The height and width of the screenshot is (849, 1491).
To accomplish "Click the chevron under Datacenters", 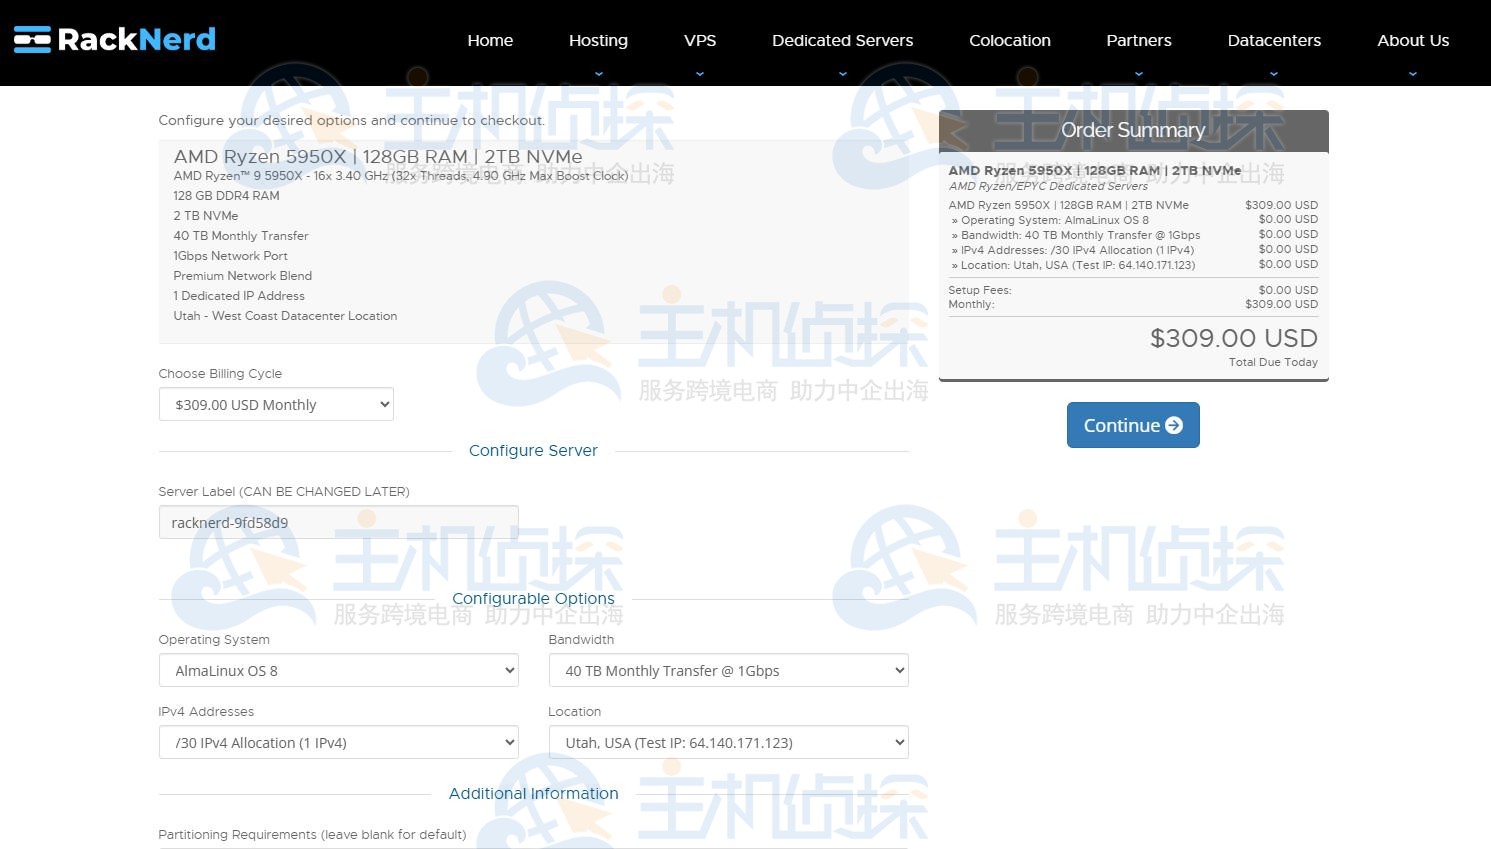I will click(x=1274, y=74).
